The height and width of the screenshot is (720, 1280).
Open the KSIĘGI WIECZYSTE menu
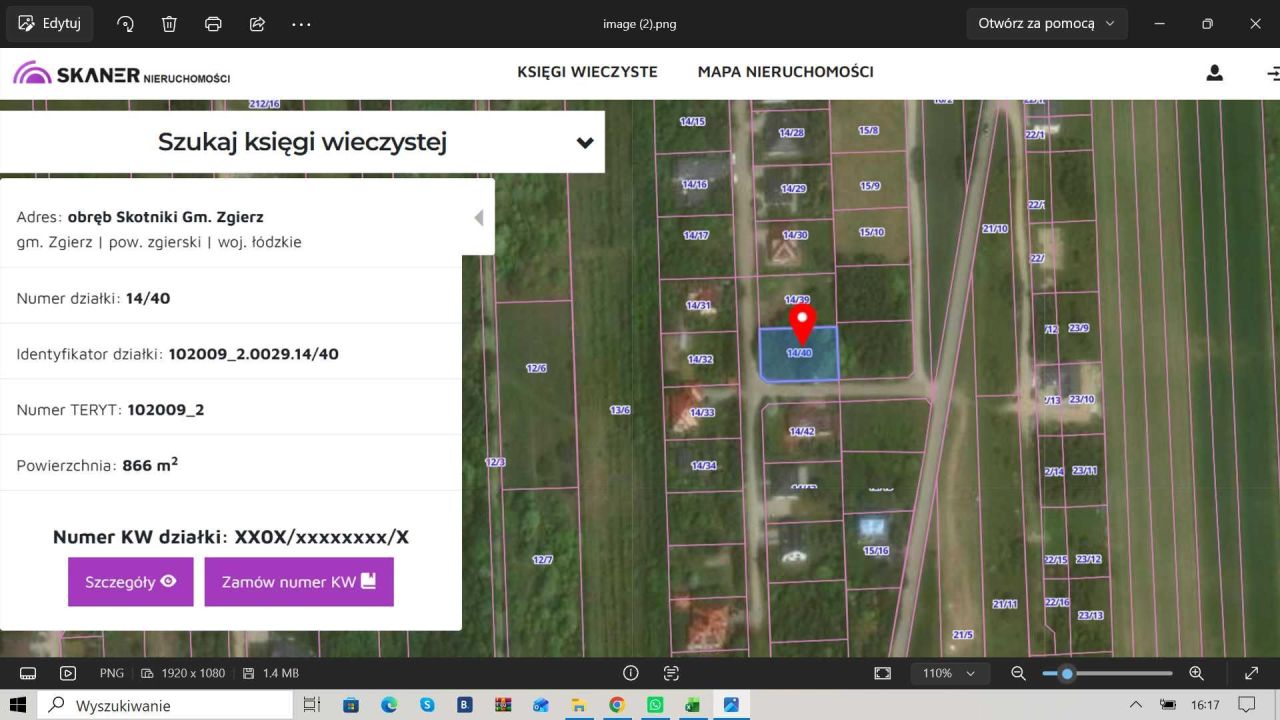(587, 72)
